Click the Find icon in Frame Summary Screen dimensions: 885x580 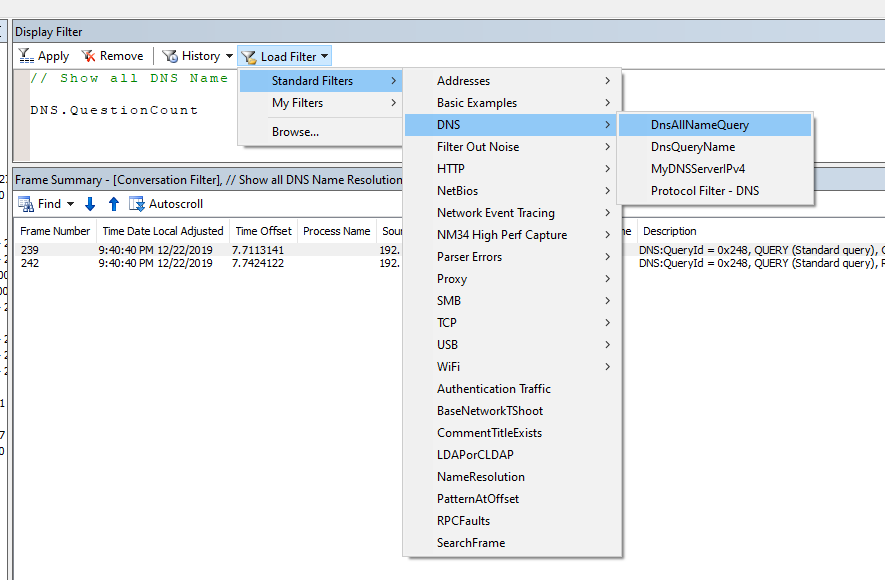[26, 204]
